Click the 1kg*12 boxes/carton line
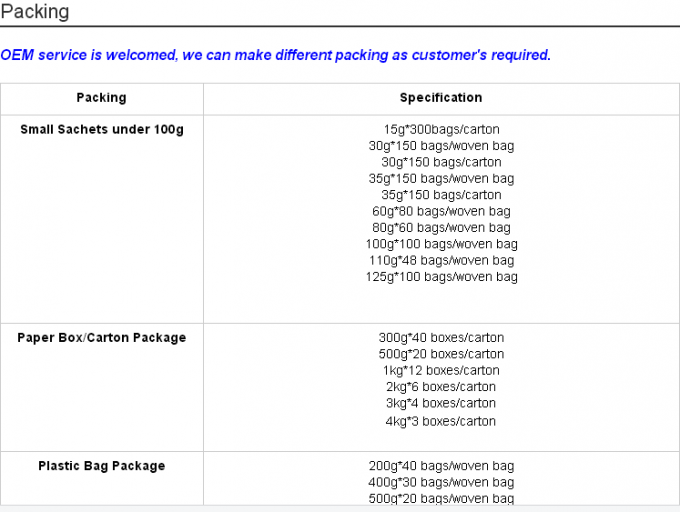This screenshot has height=512, width=680. (x=441, y=371)
